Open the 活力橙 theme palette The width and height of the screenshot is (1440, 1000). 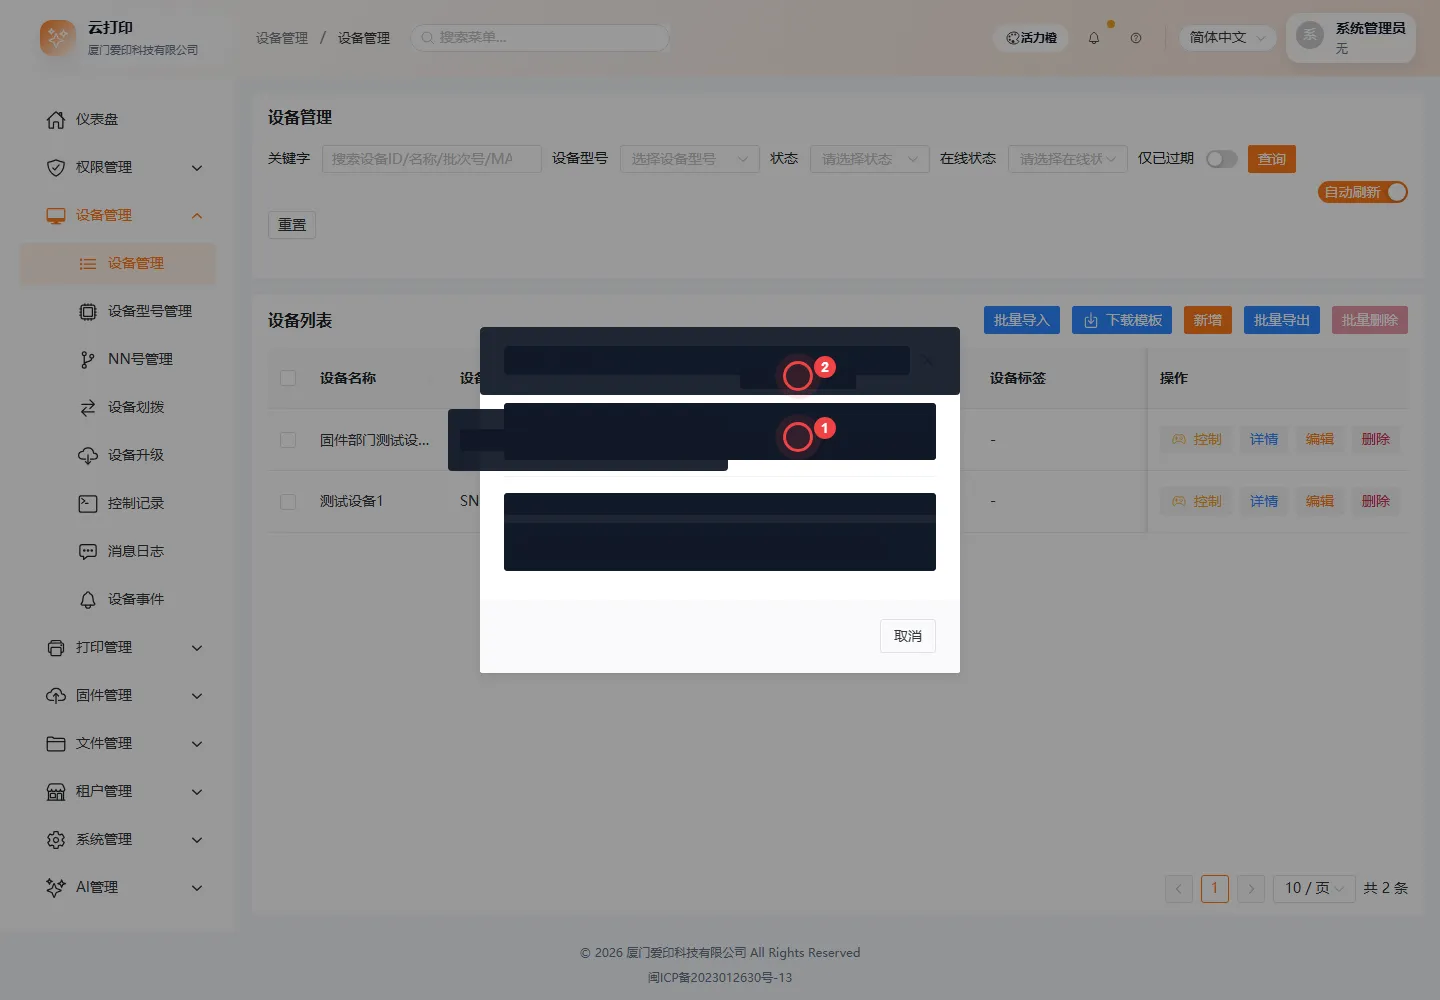tap(1031, 38)
